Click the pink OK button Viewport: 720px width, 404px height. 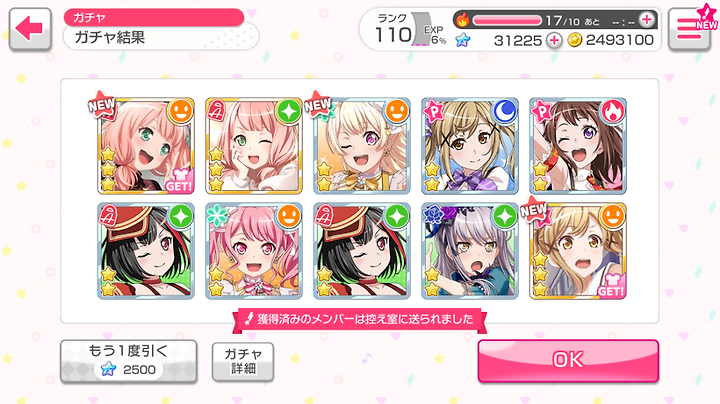coord(568,360)
